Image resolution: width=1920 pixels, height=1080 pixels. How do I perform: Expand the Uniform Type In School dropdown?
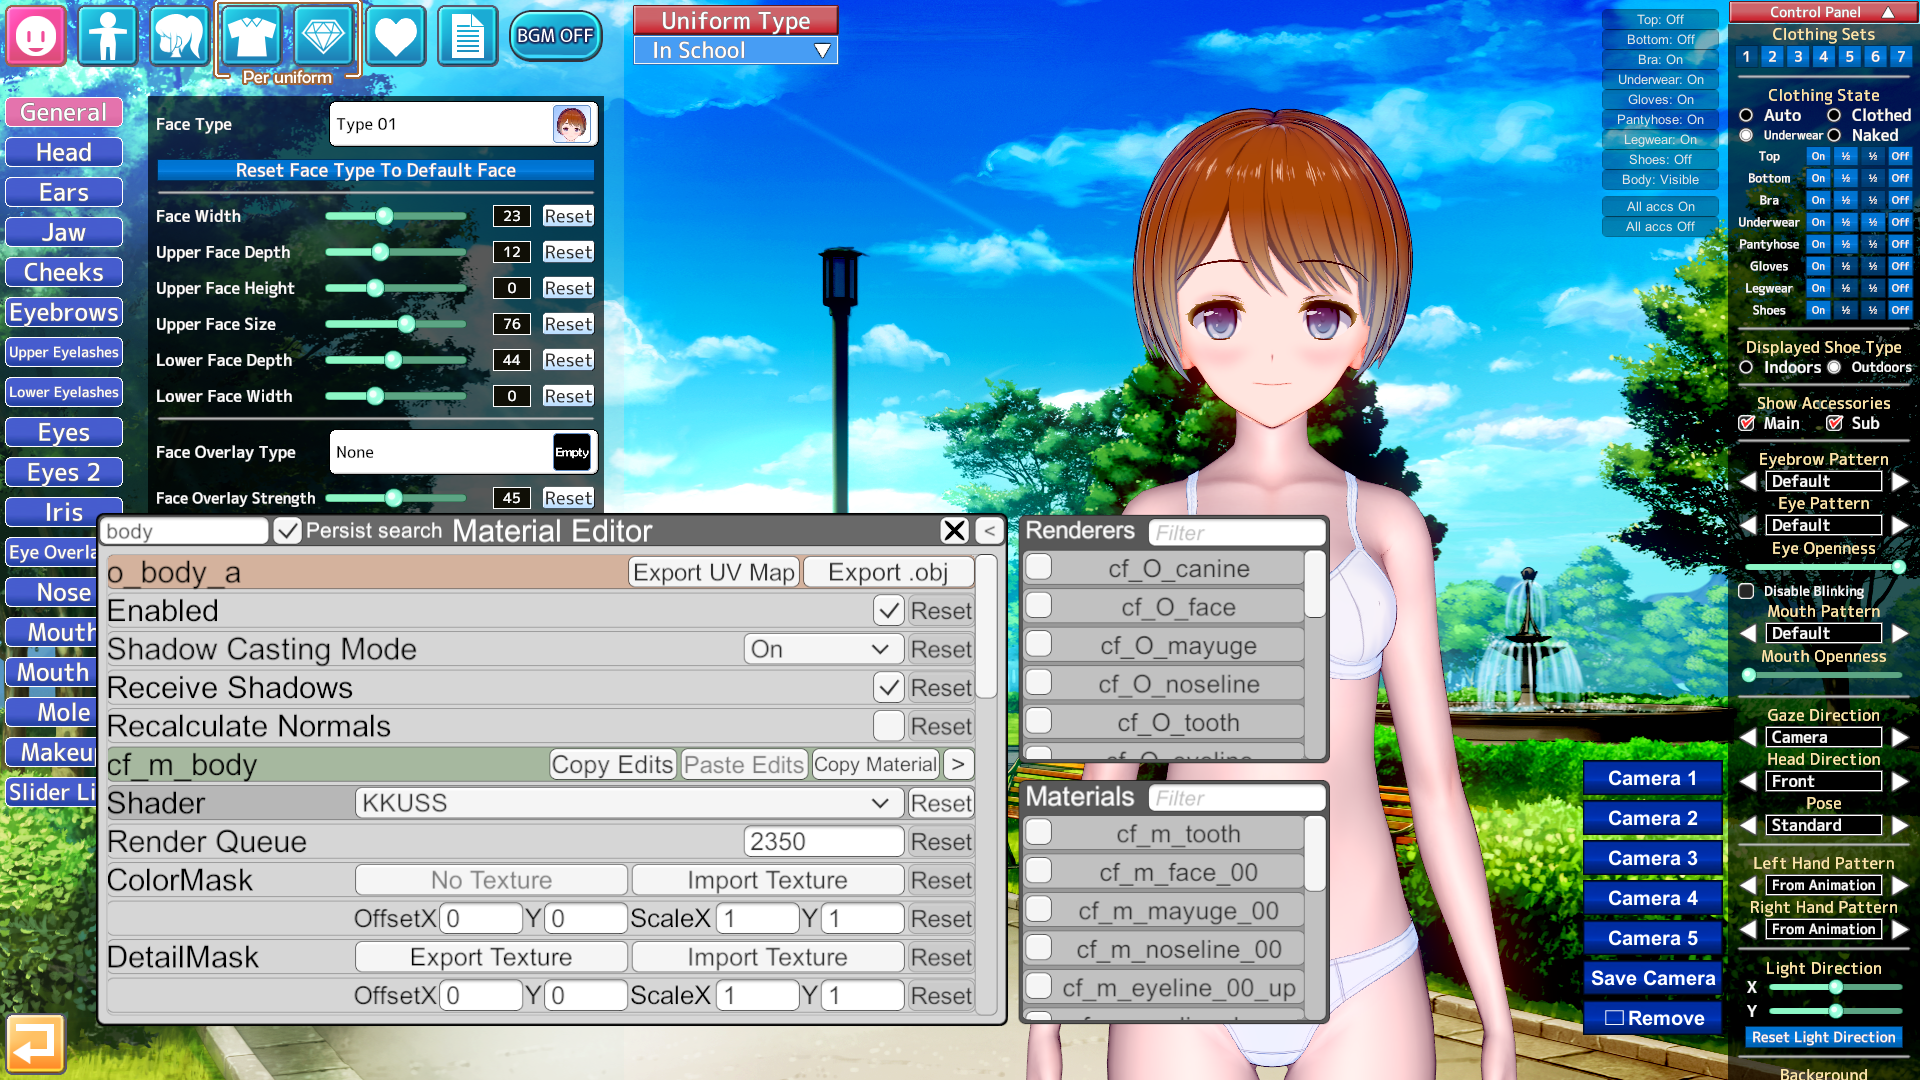[x=736, y=50]
